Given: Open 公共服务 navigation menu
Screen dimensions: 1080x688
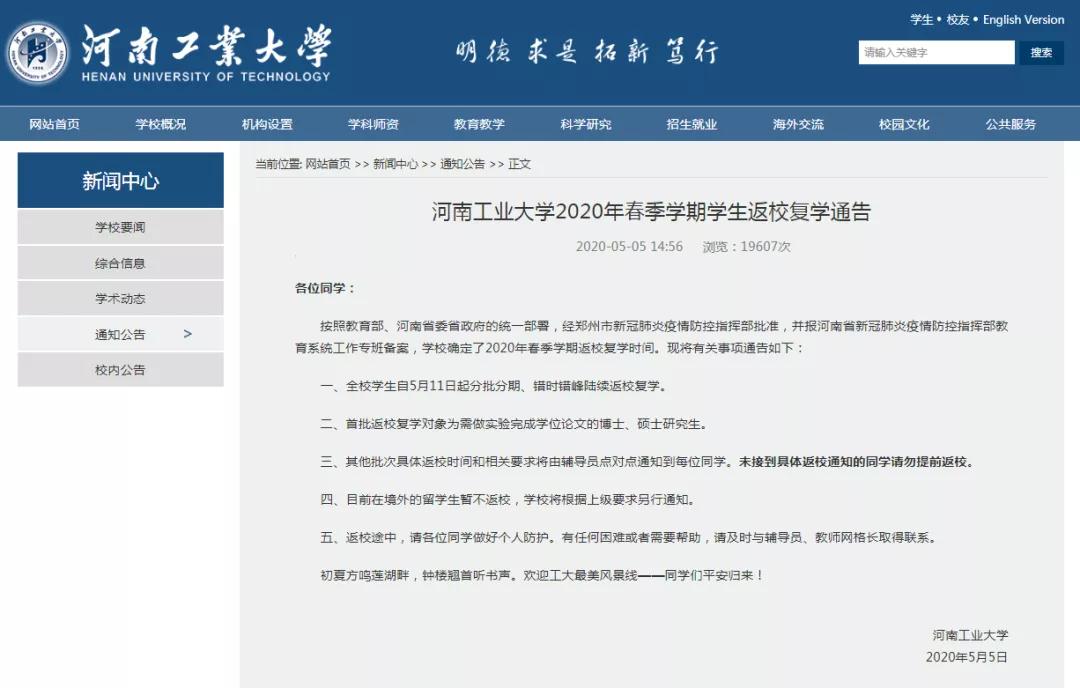Looking at the screenshot, I should pyautogui.click(x=1010, y=124).
